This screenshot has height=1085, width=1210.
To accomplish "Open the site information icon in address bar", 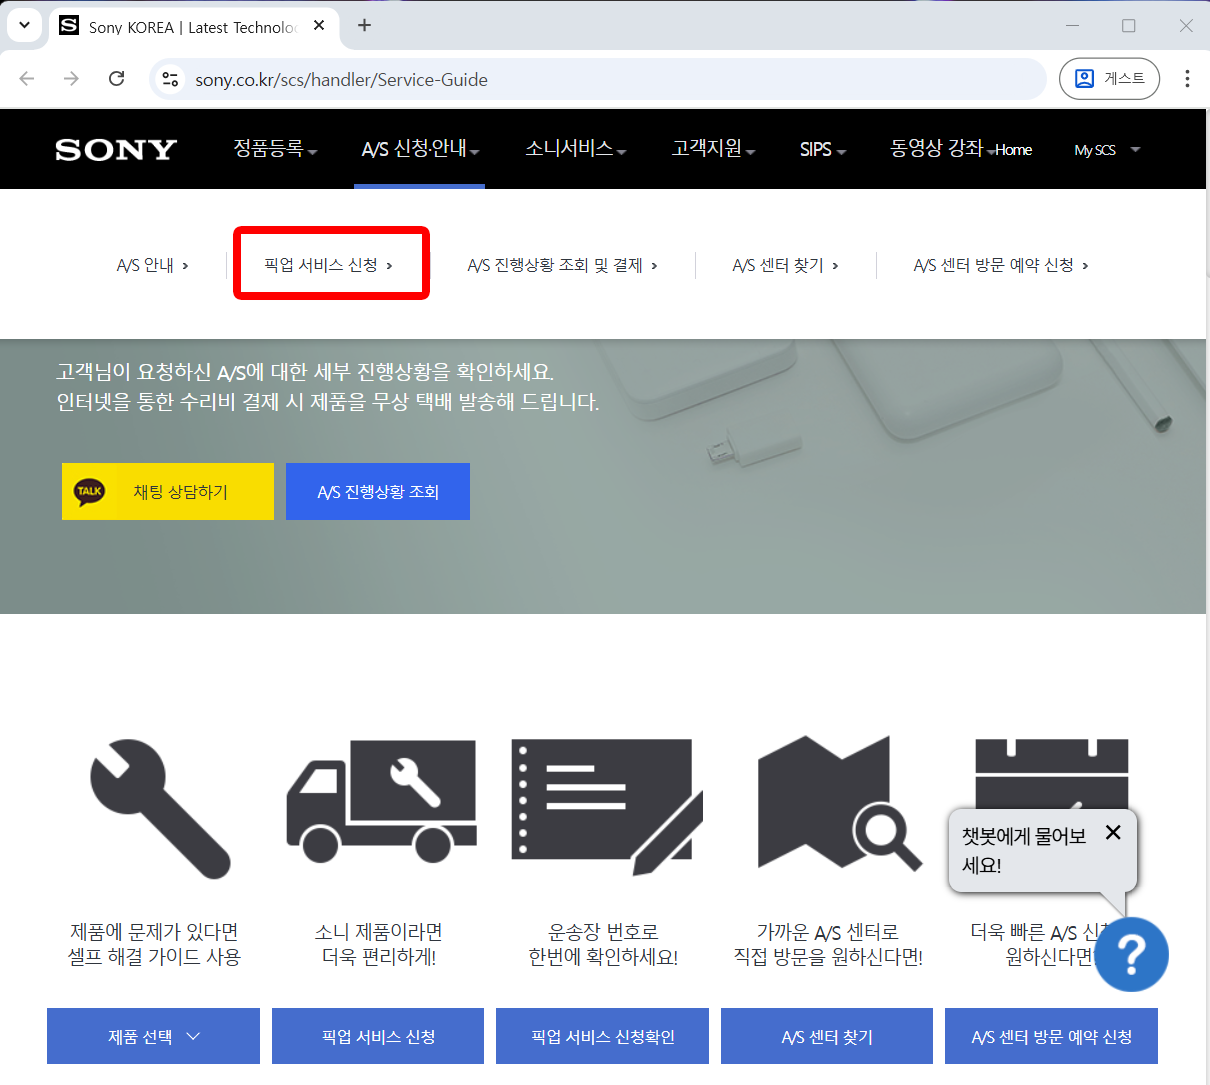I will click(170, 79).
